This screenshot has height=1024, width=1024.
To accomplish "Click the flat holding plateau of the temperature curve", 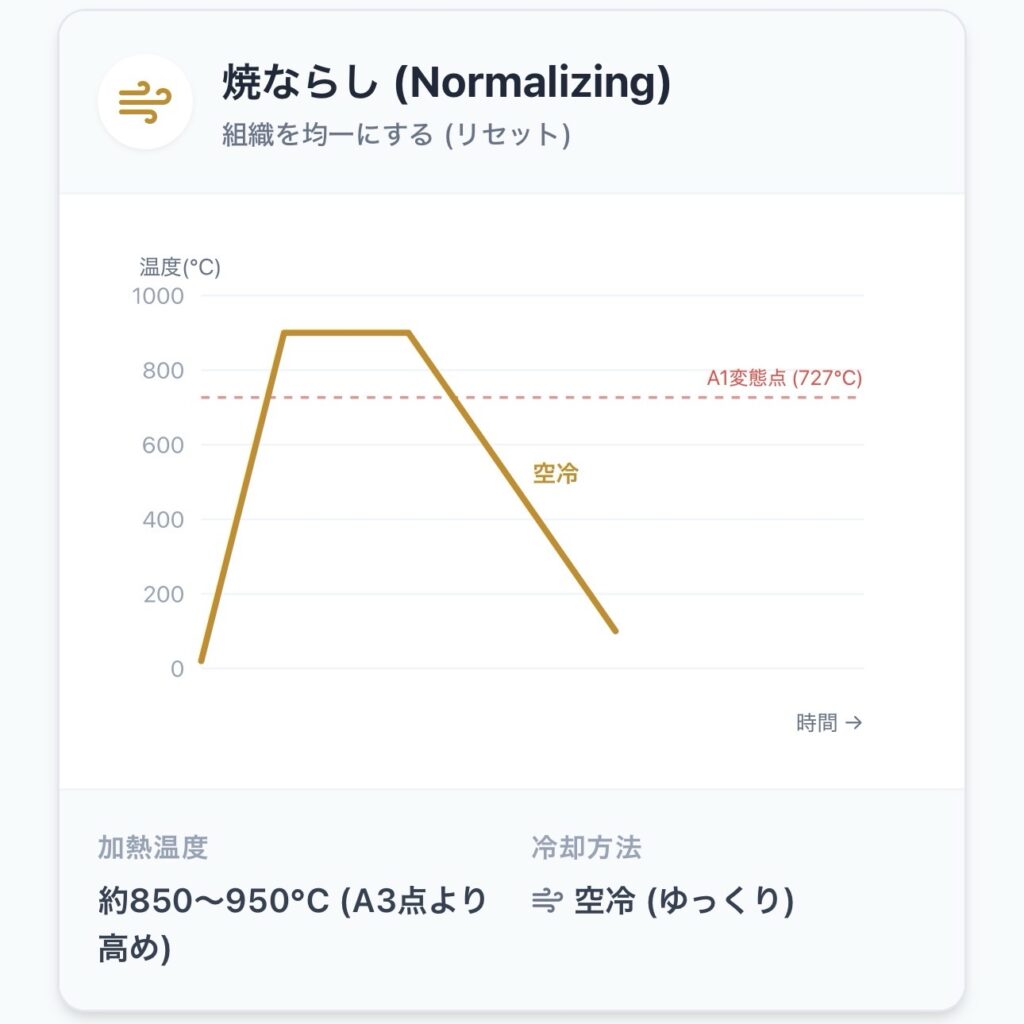I will 347,333.
